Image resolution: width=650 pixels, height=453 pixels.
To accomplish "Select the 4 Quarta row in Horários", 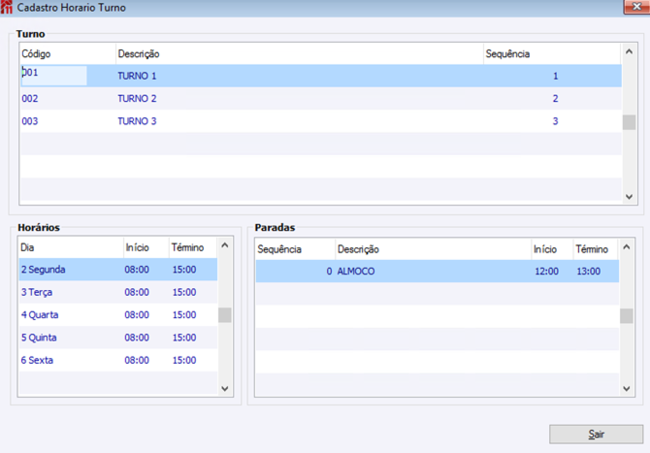I will point(118,315).
